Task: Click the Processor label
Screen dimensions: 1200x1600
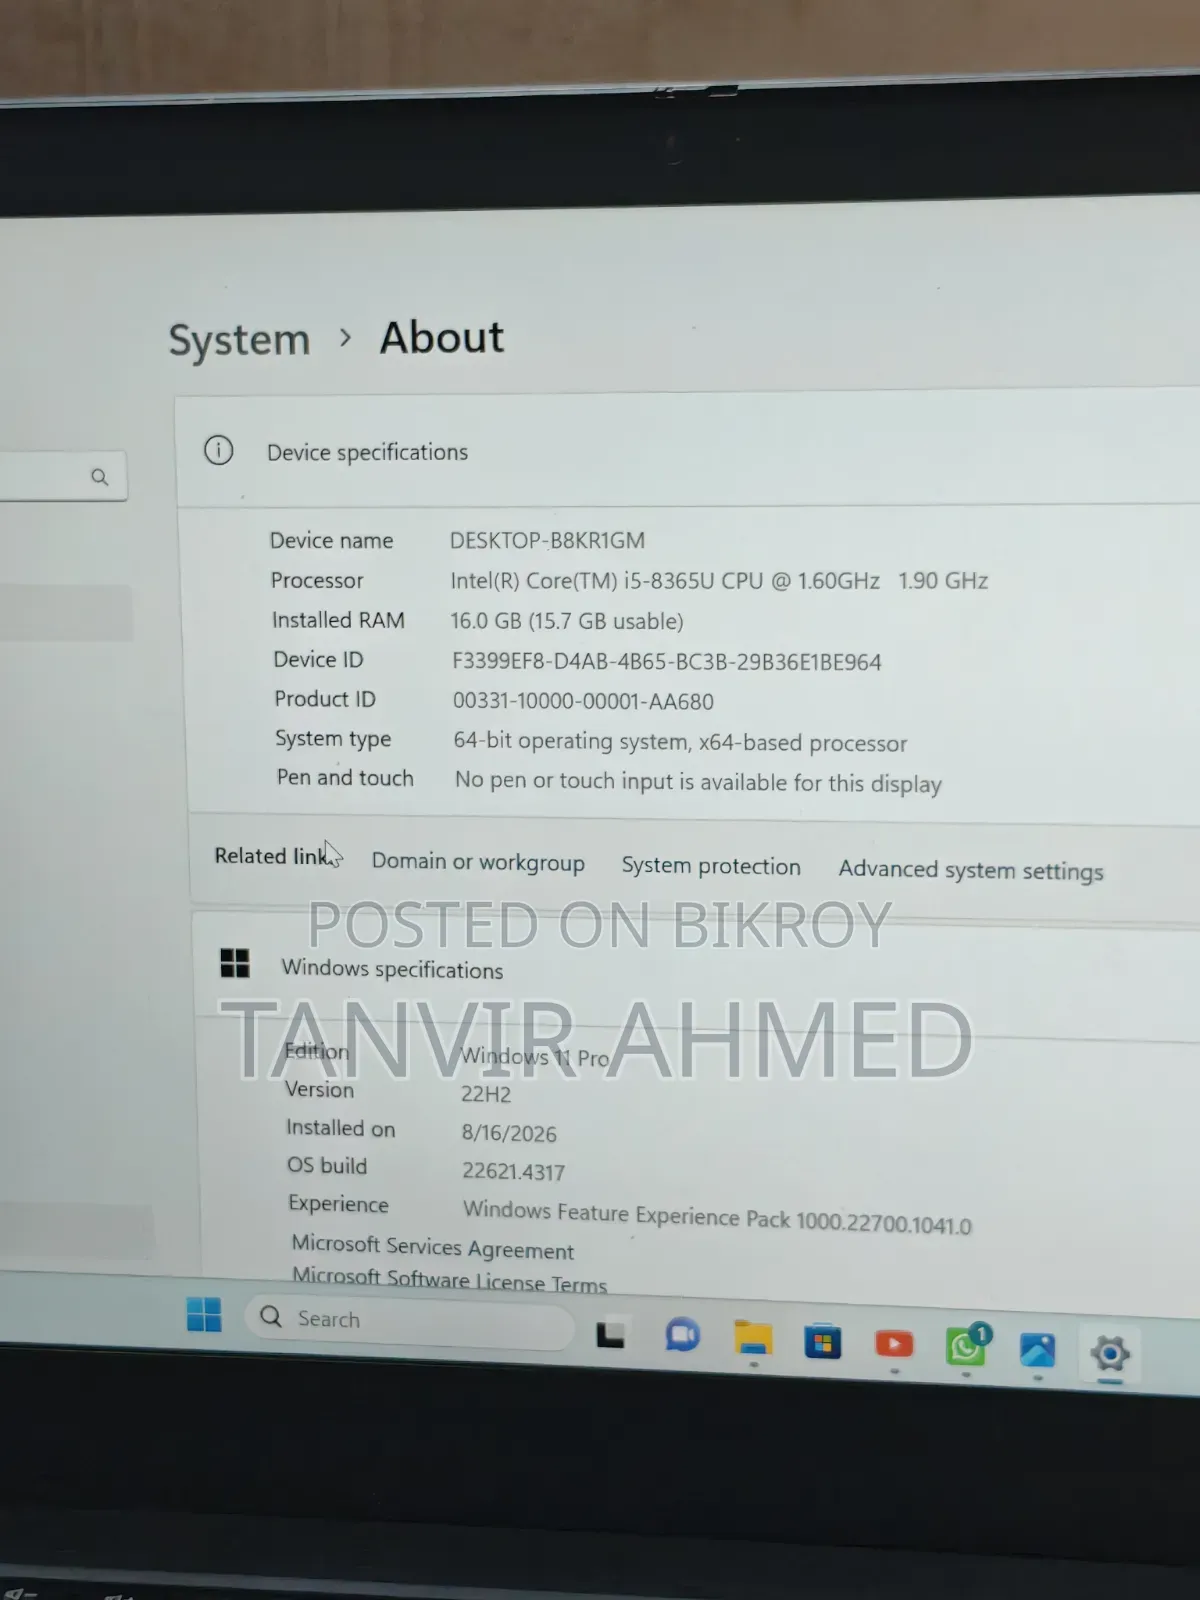Action: (317, 580)
